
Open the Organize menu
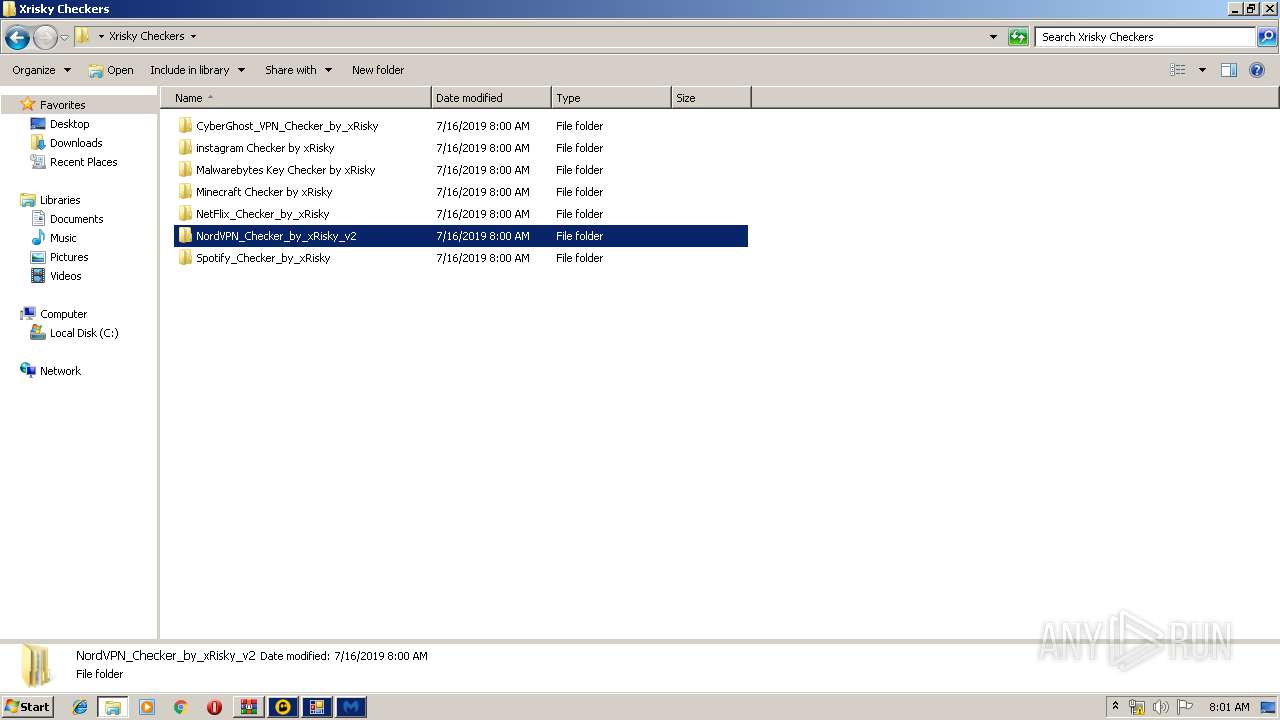41,70
